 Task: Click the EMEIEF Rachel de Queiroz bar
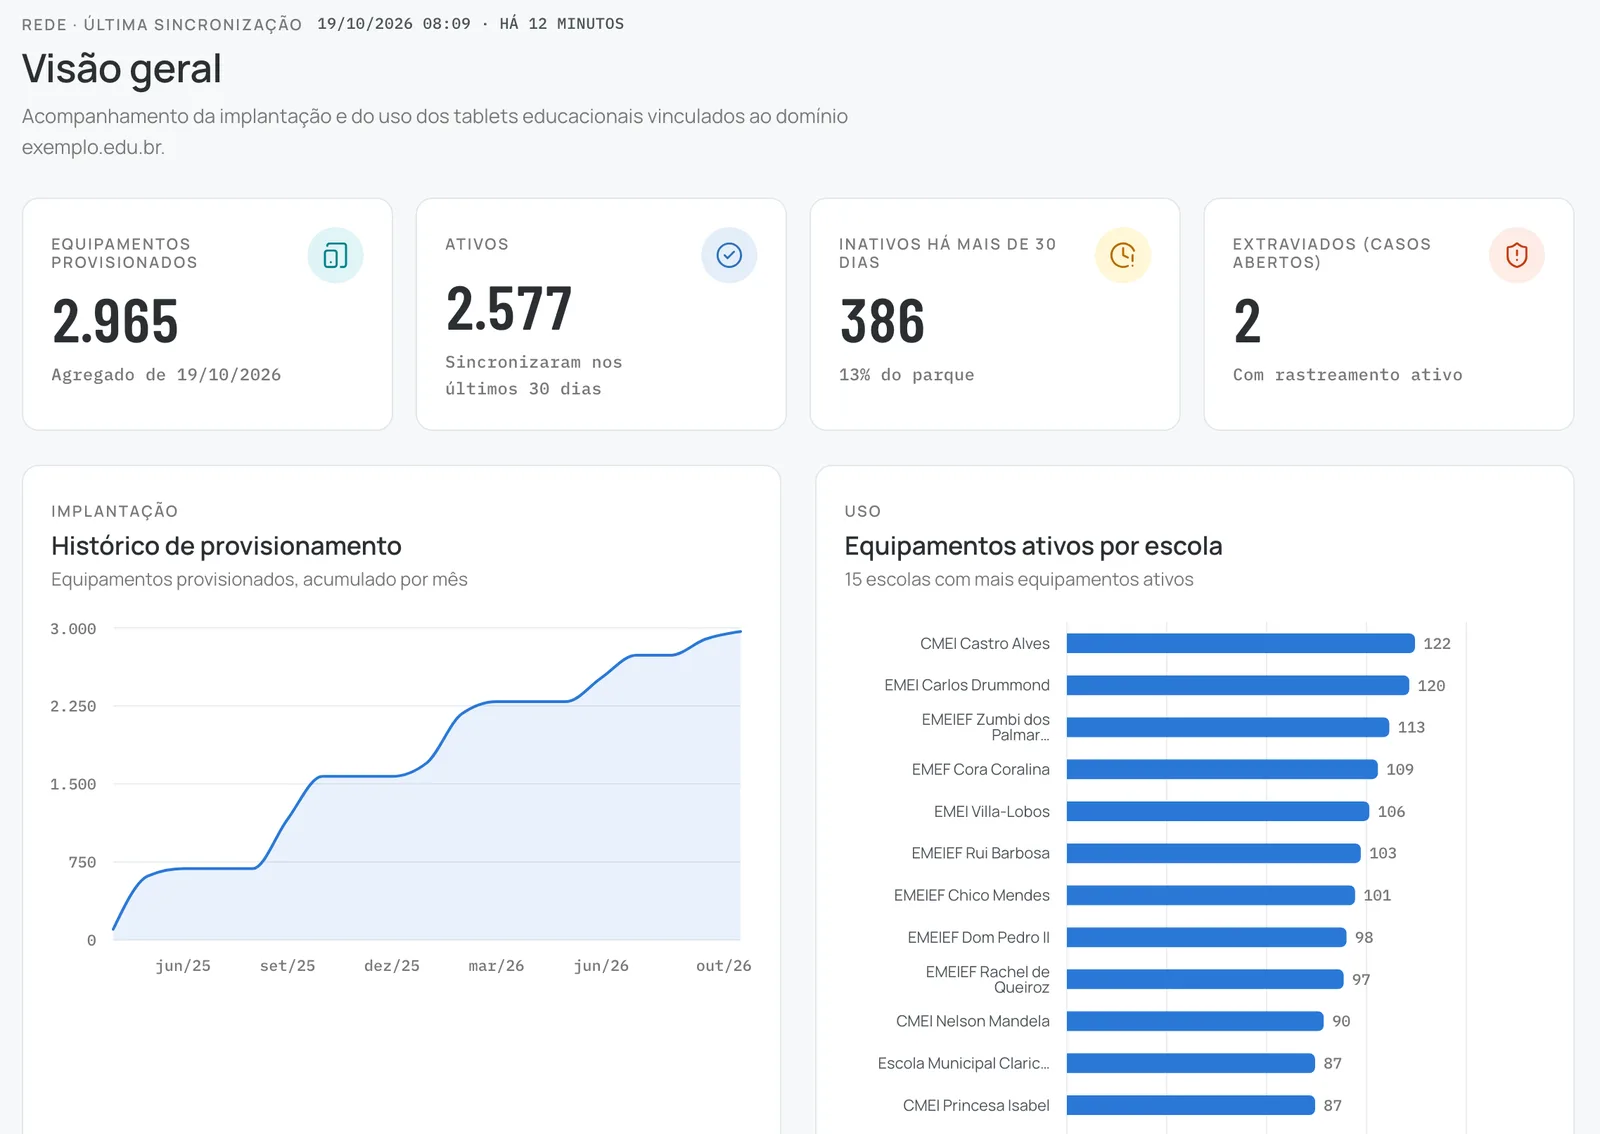point(1205,979)
